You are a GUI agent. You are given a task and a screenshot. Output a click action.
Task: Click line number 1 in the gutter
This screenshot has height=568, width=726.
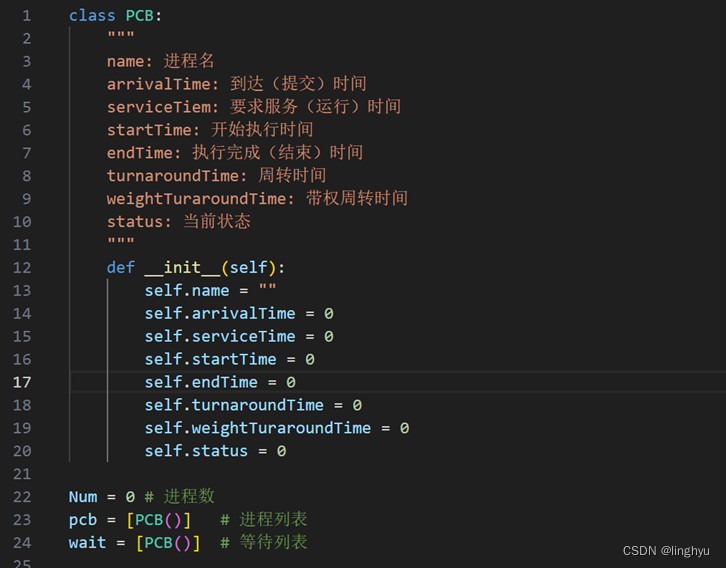click(27, 16)
